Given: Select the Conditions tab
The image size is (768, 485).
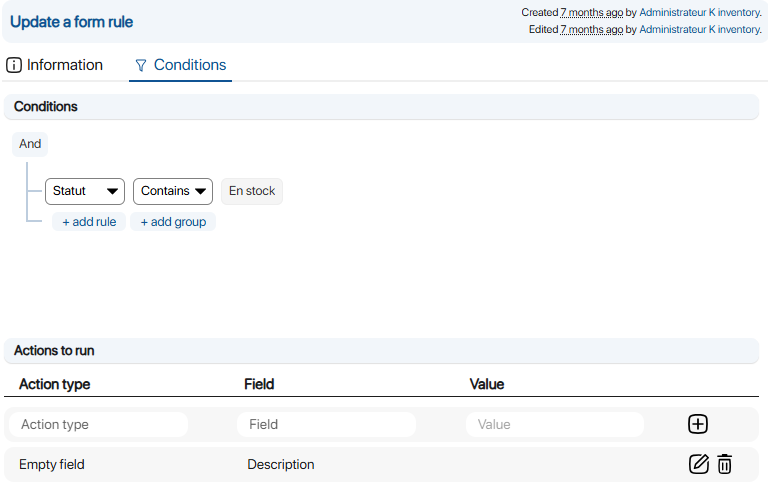Looking at the screenshot, I should pos(180,65).
